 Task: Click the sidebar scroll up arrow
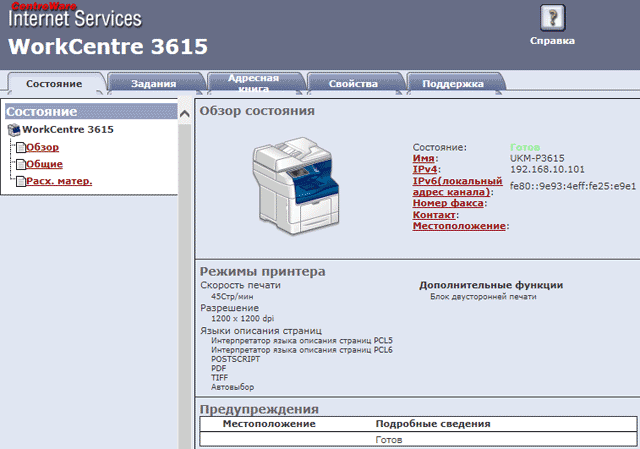tap(185, 114)
